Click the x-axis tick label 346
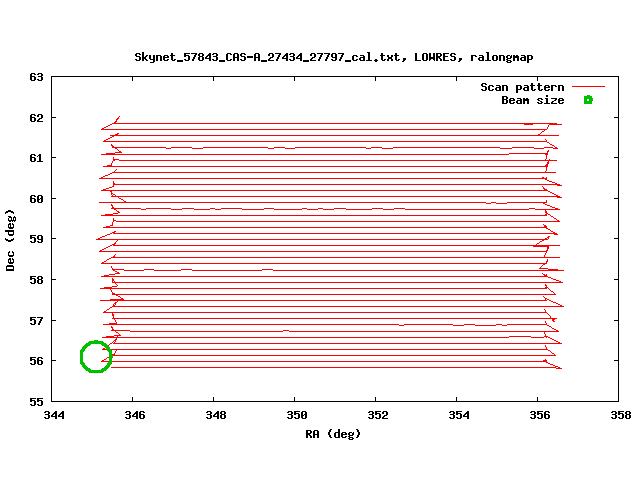This screenshot has height=480, width=640. (135, 415)
